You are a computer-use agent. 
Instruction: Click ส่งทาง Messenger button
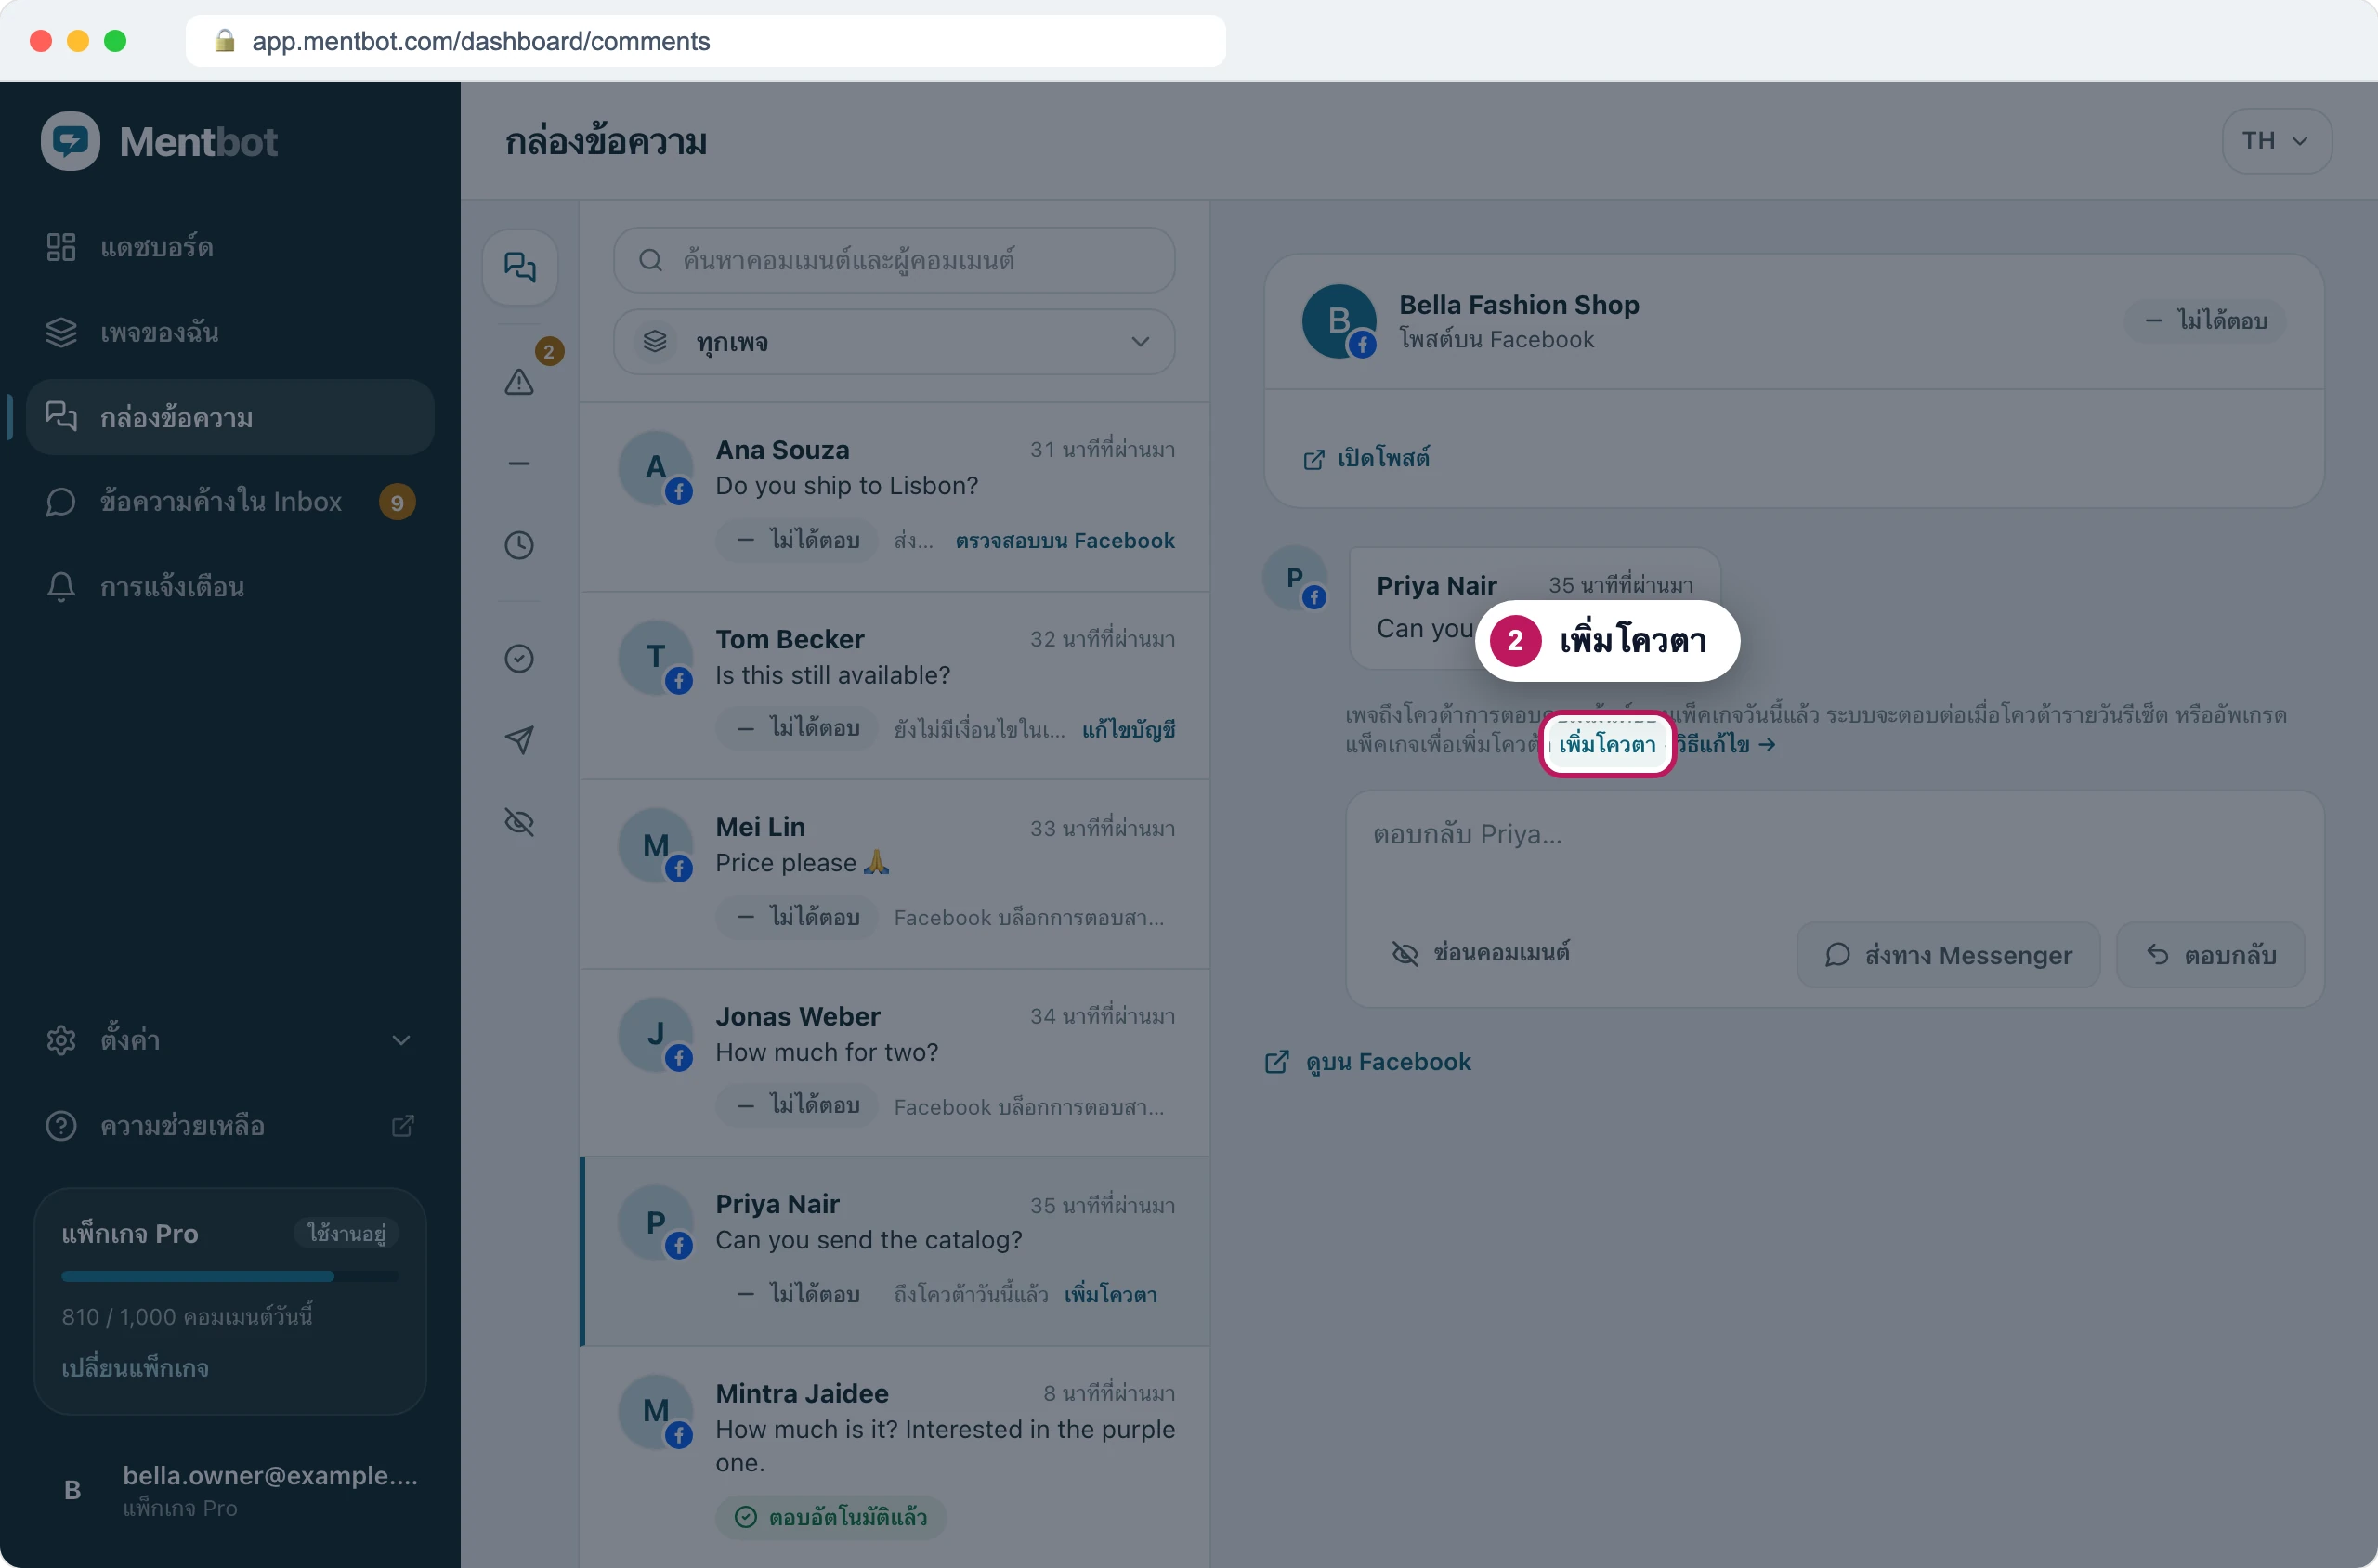(x=1948, y=955)
